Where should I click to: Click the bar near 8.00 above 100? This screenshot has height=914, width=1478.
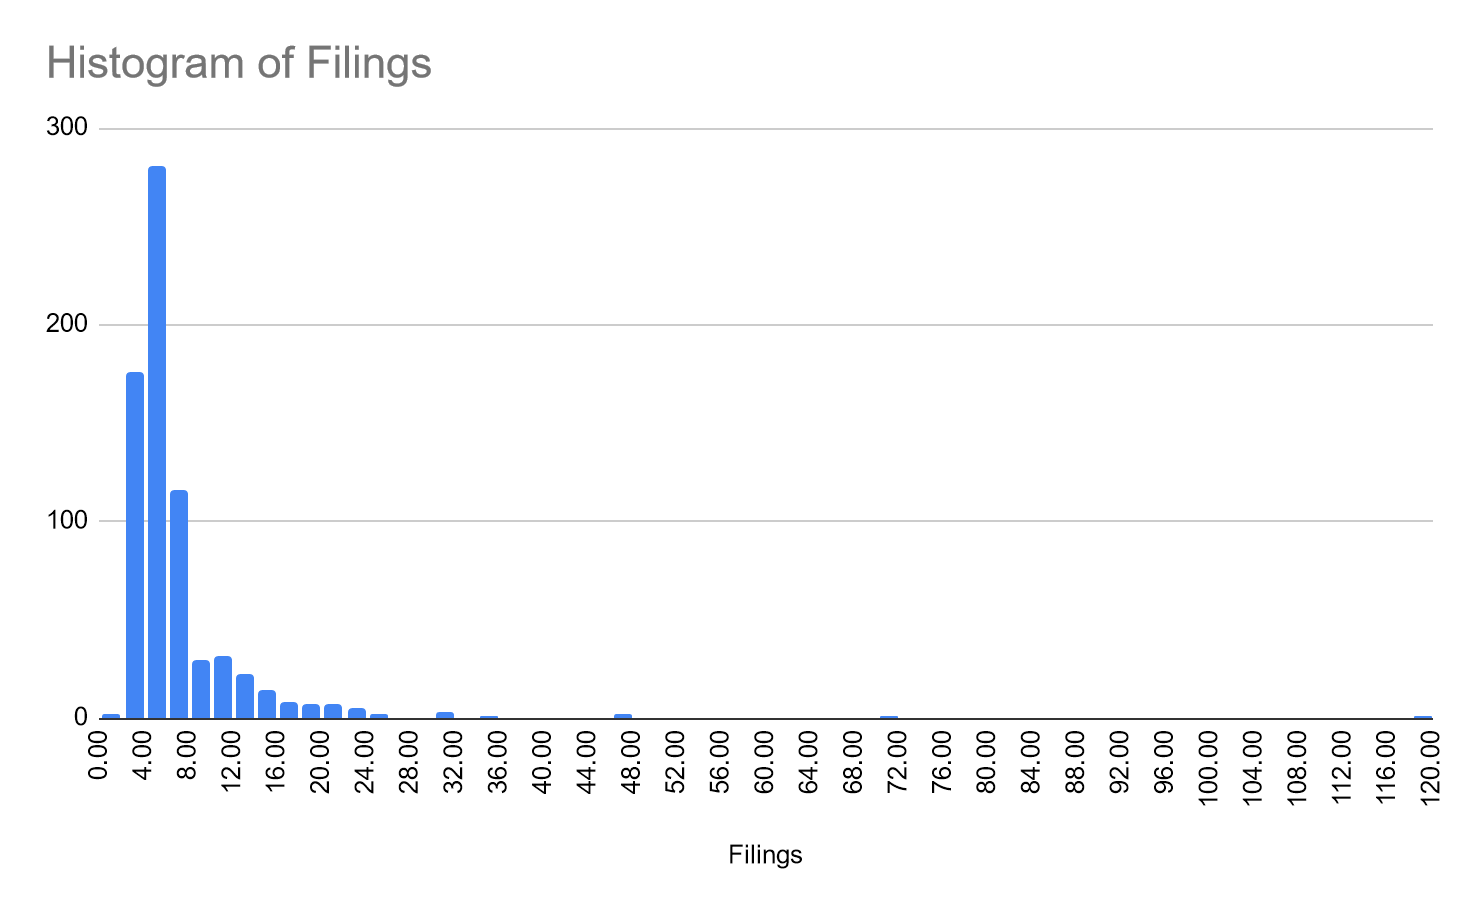coord(179,604)
